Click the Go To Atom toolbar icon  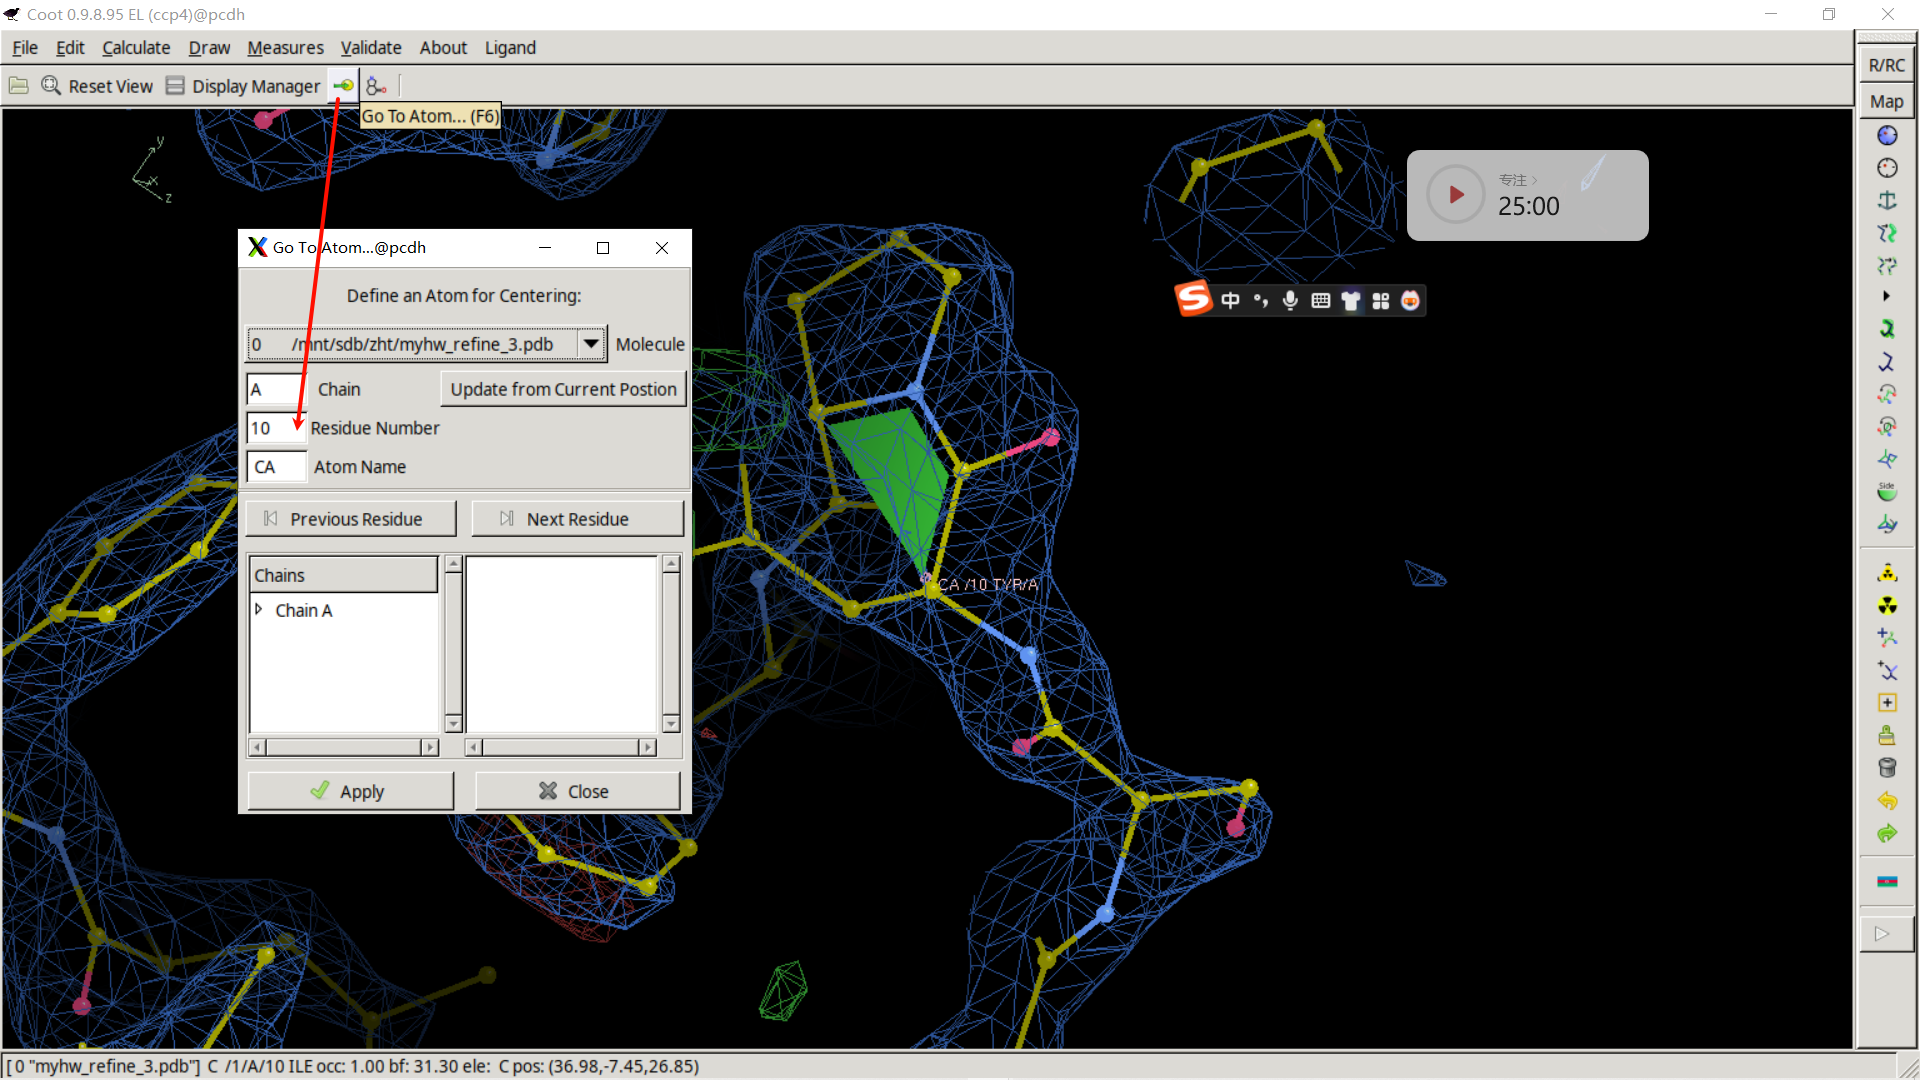tap(343, 86)
